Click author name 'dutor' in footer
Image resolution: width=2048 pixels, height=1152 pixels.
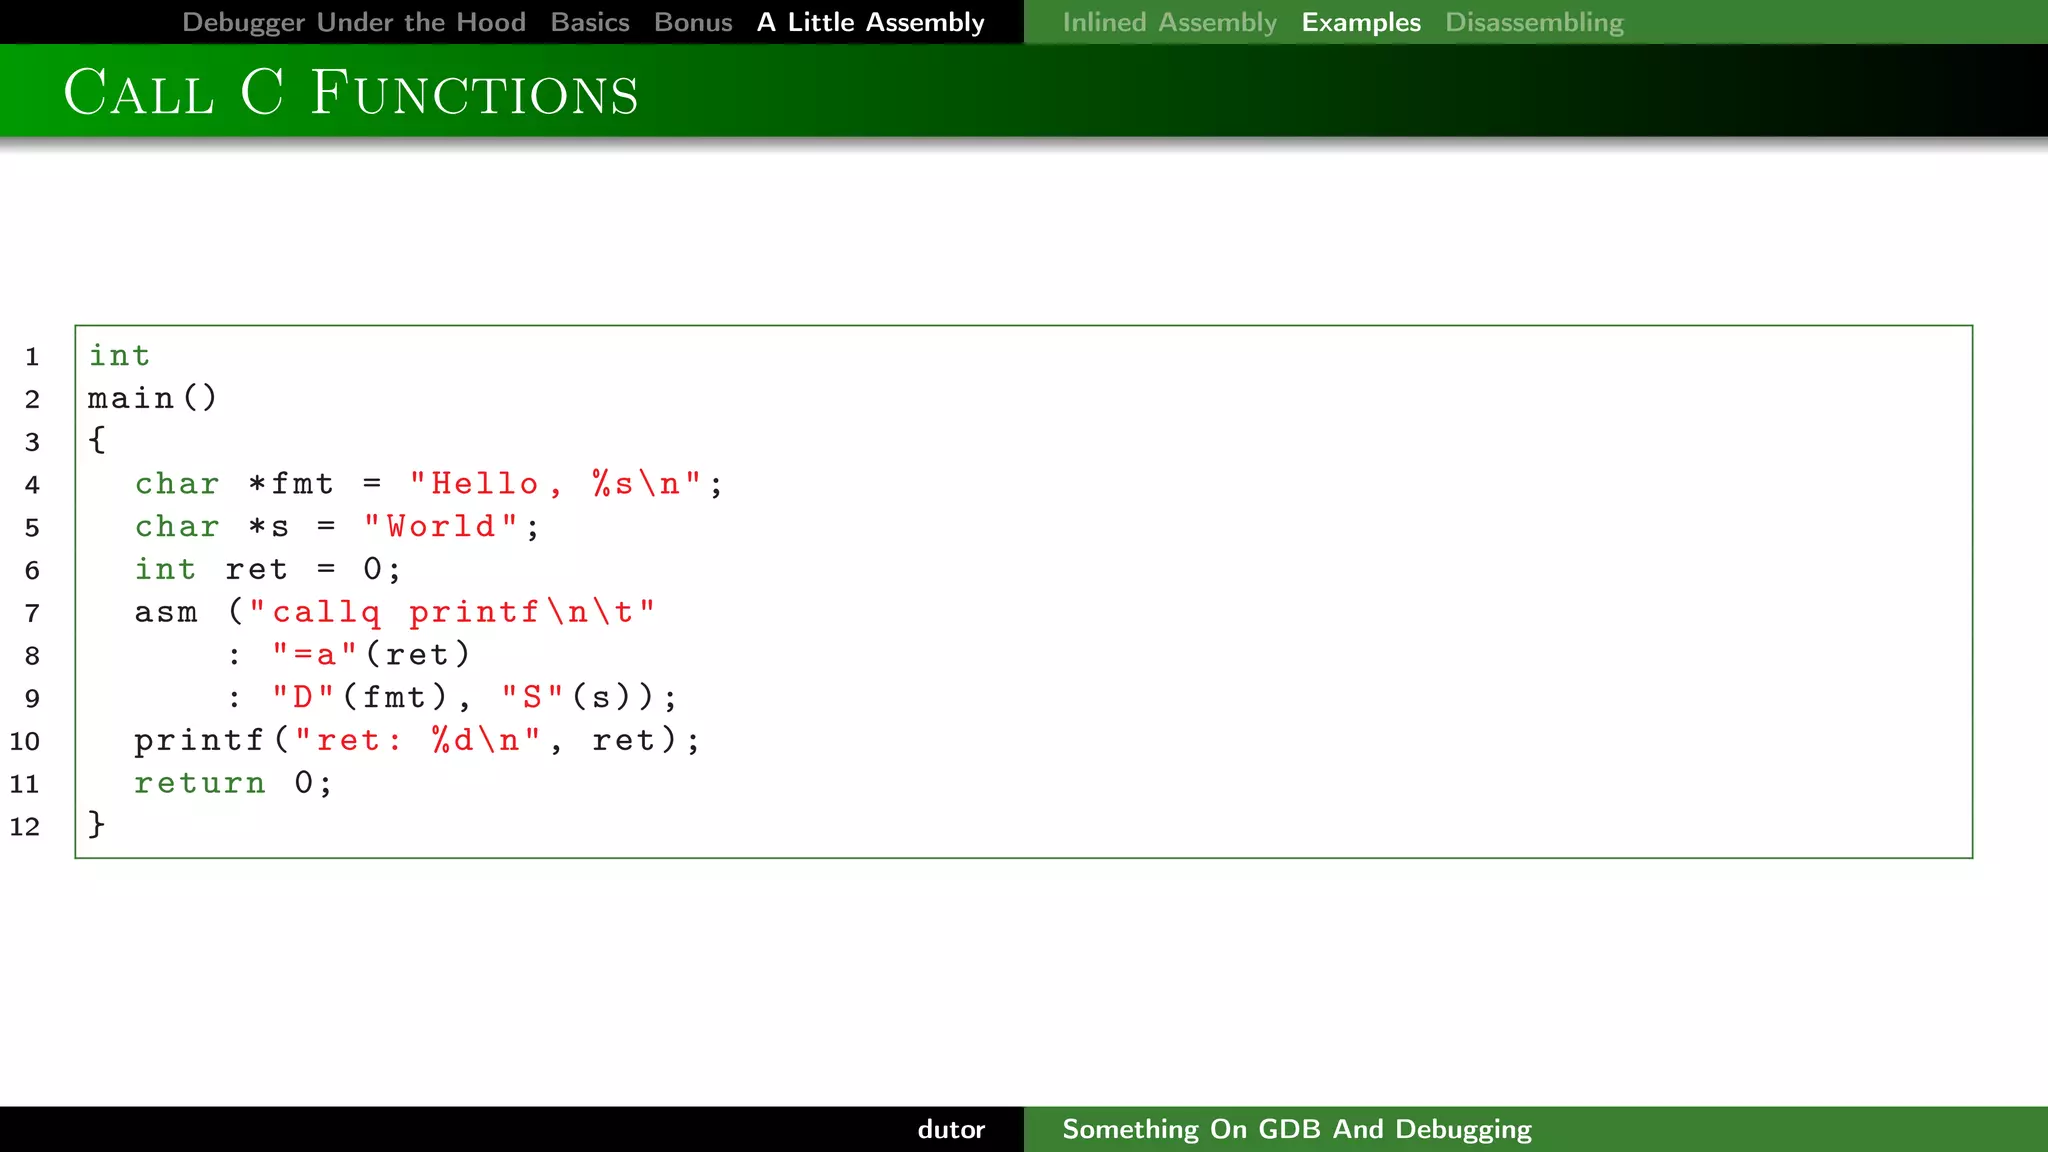[951, 1129]
